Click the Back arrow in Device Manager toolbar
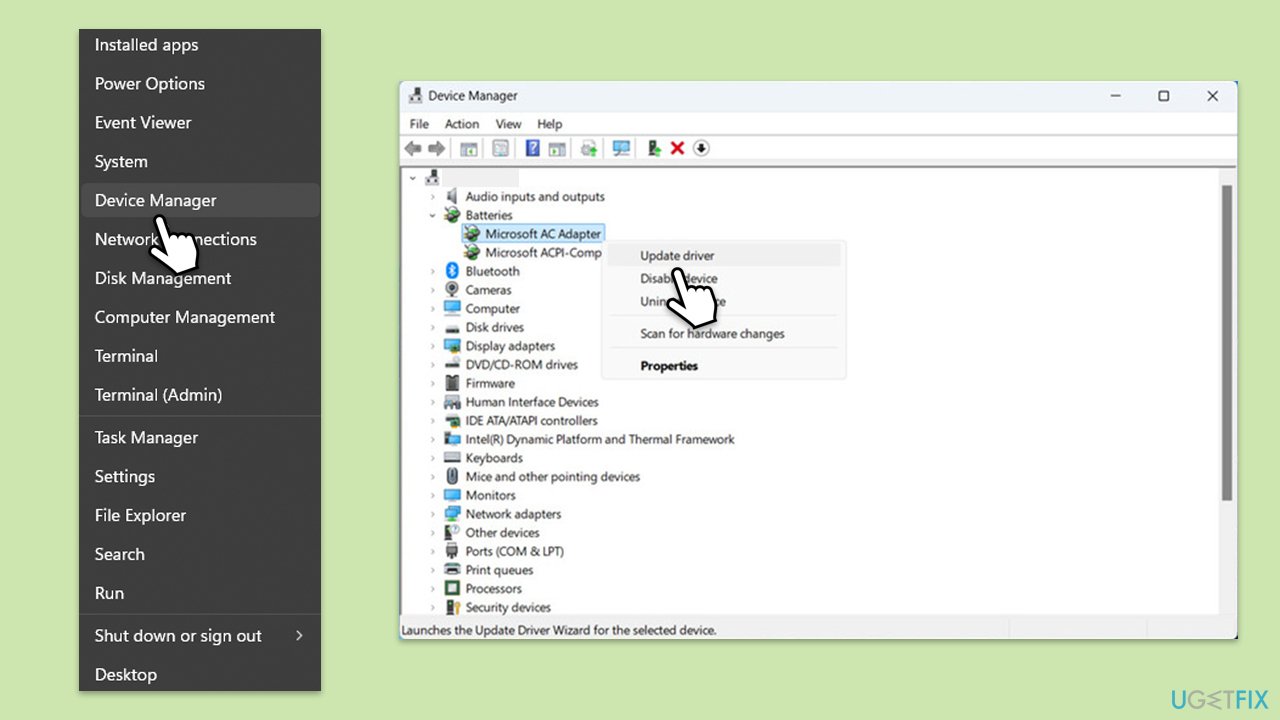Screen dimensions: 1280x720 (x=412, y=148)
